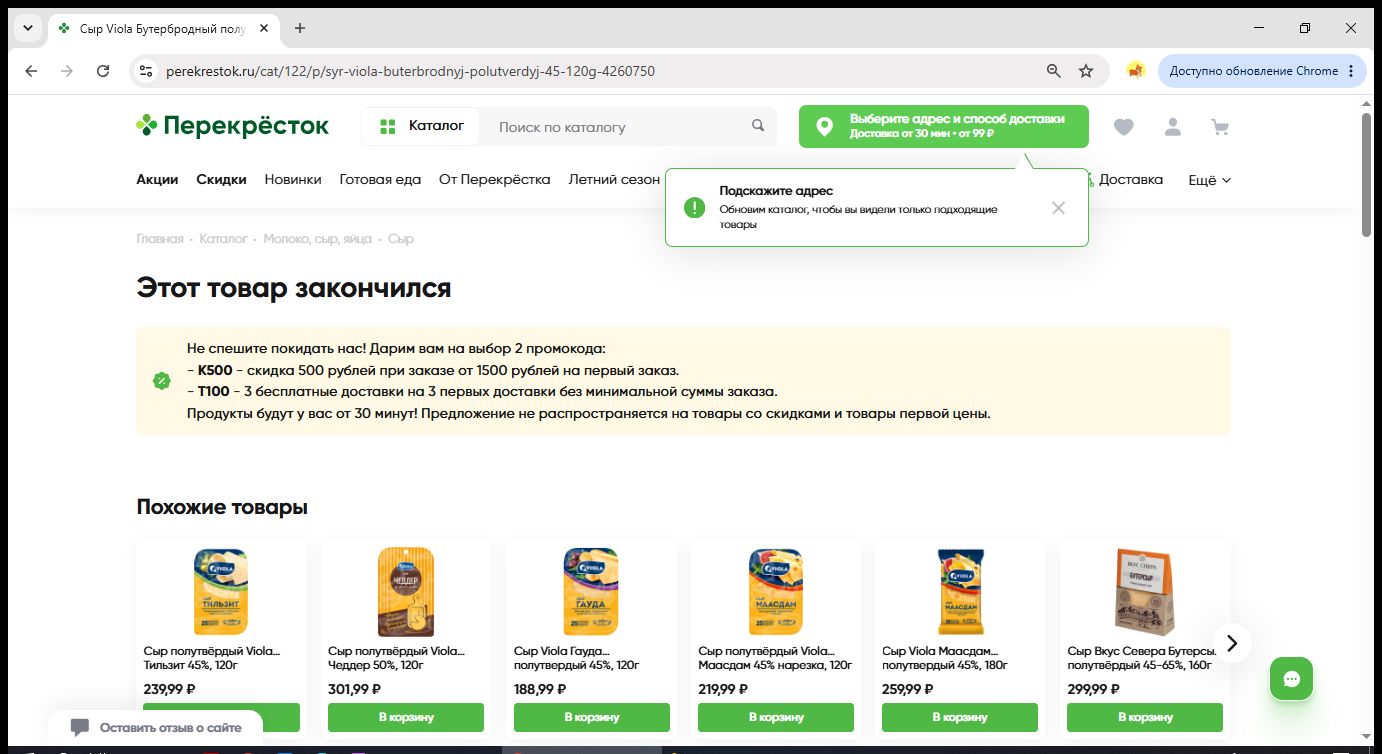Reload the page

103,71
